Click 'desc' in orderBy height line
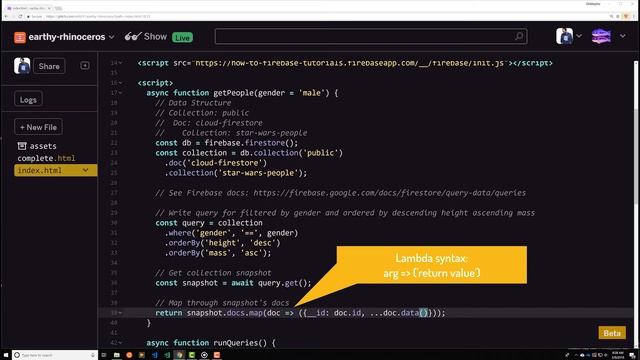Screen dimensions: 640x360 262,243
